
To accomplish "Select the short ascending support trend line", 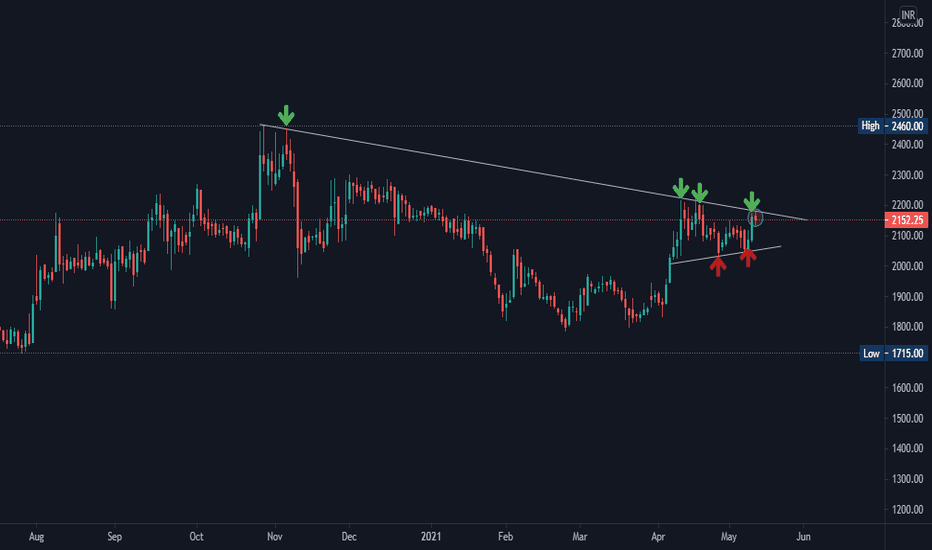I will (725, 254).
